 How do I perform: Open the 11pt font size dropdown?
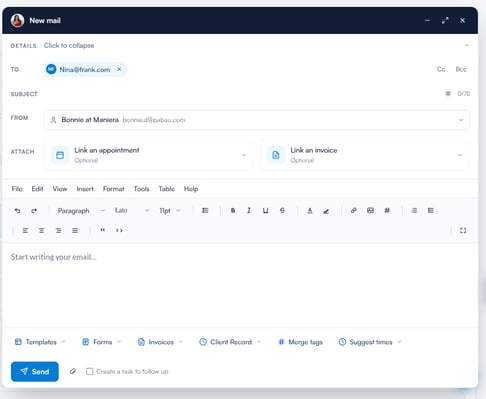(170, 211)
